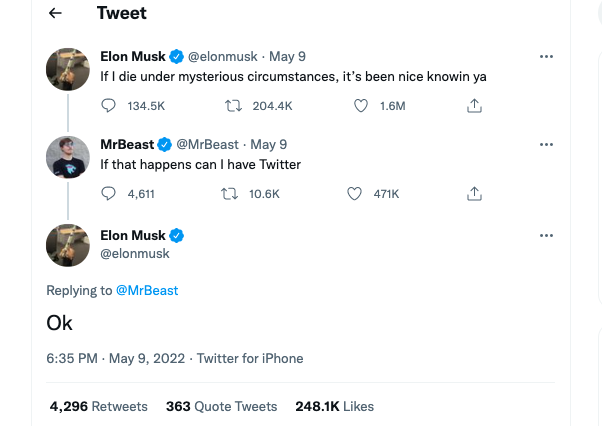The width and height of the screenshot is (602, 426).
Task: Open more options on the Ok tweet
Action: 546,236
